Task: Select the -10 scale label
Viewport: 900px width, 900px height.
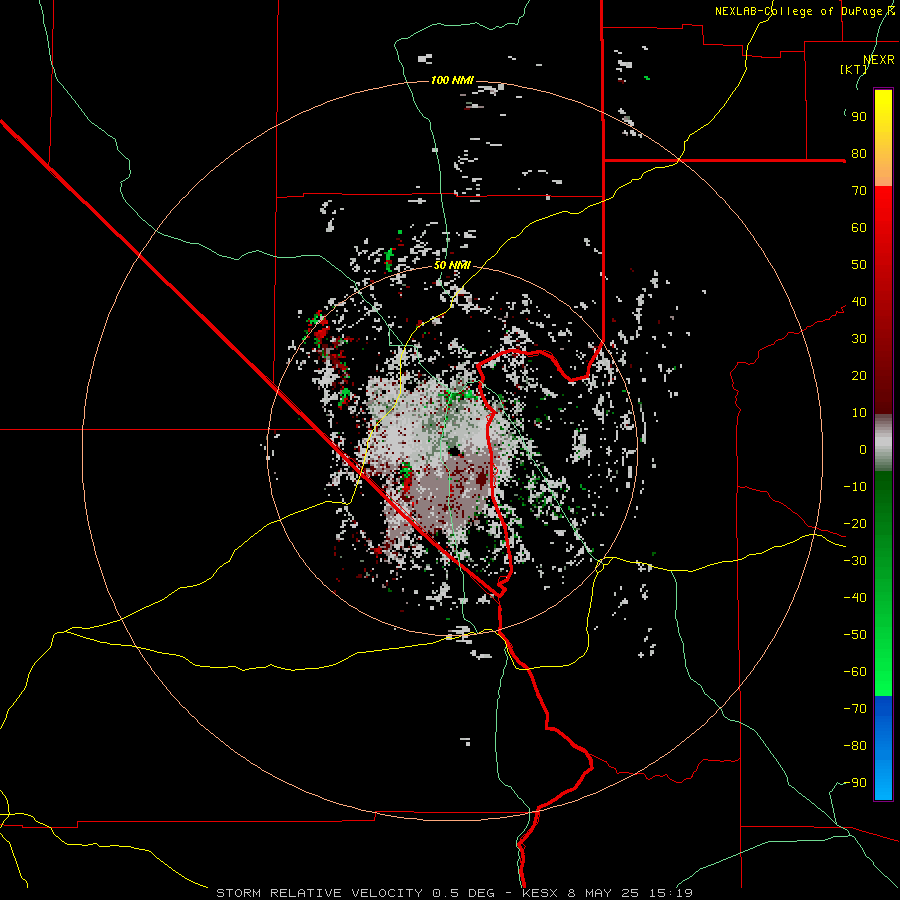Action: [x=855, y=487]
